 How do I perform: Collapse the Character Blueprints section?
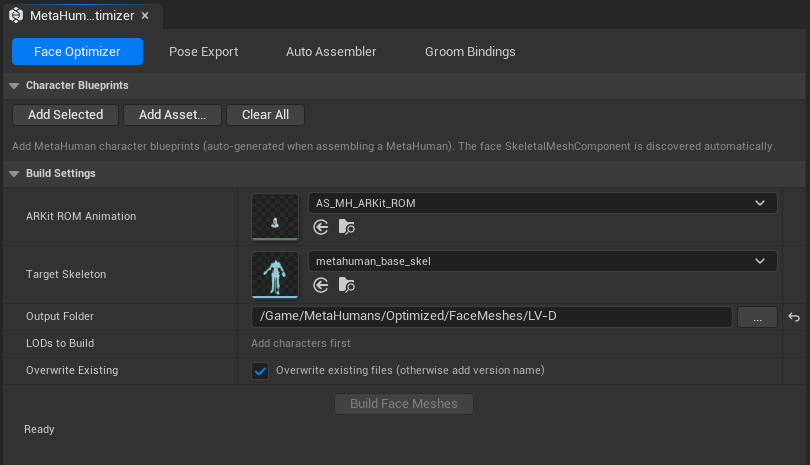pos(14,86)
